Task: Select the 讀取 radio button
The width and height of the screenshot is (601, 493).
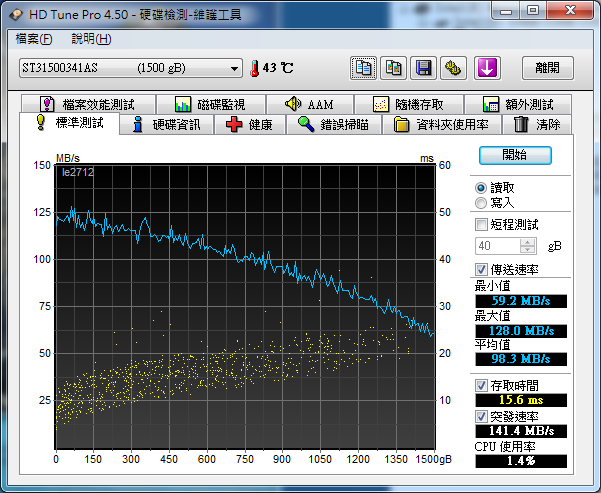Action: pos(481,187)
